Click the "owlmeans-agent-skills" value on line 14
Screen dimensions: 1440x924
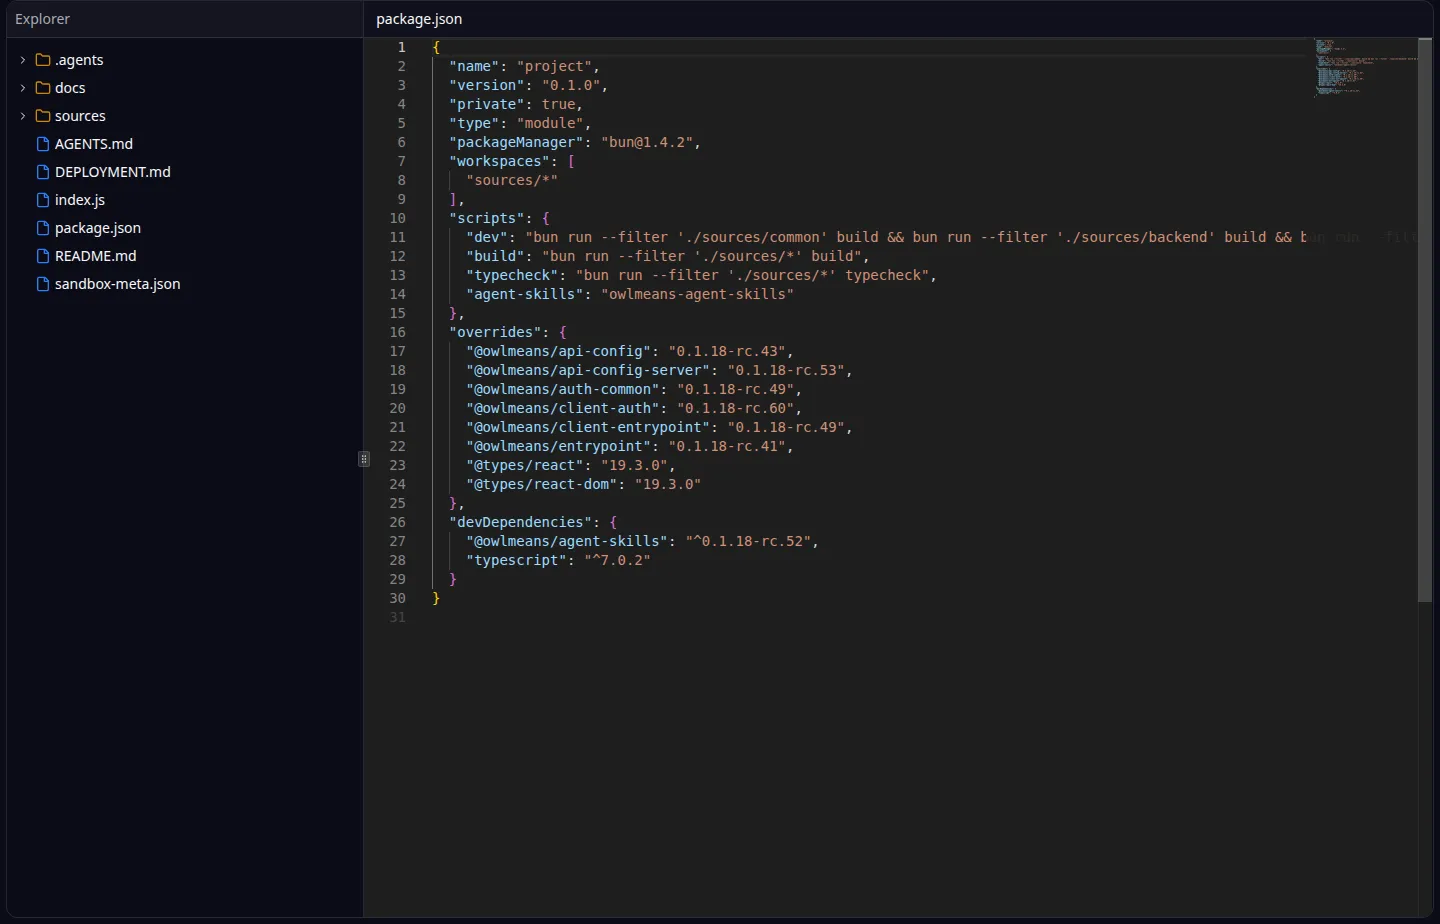point(698,294)
